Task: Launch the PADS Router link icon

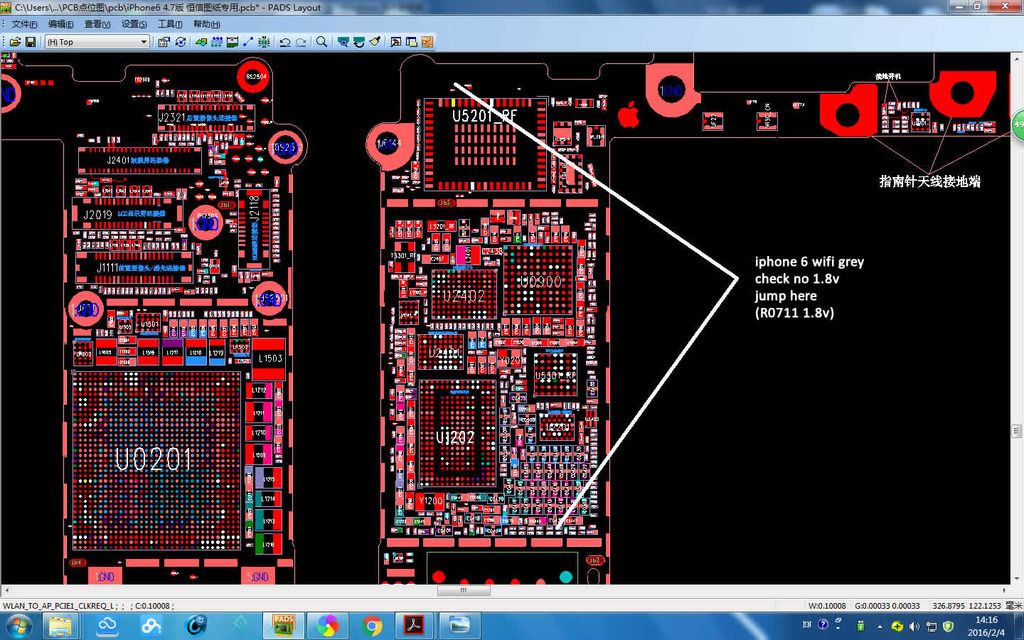Action: click(x=427, y=42)
